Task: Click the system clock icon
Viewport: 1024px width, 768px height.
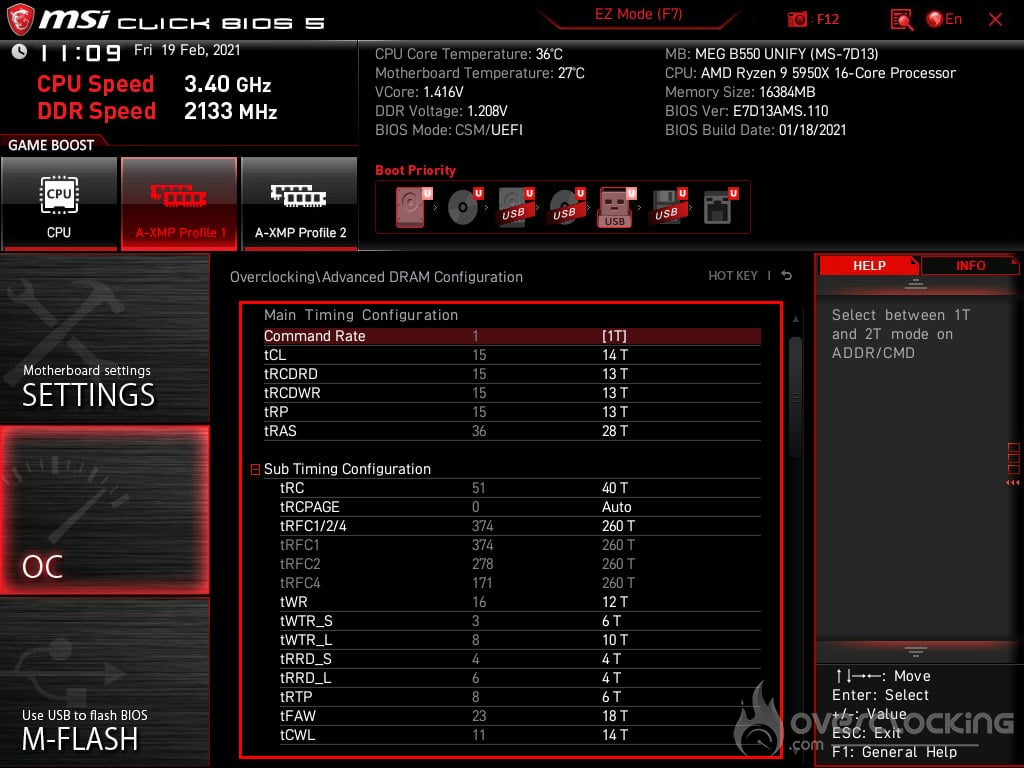Action: [19, 51]
